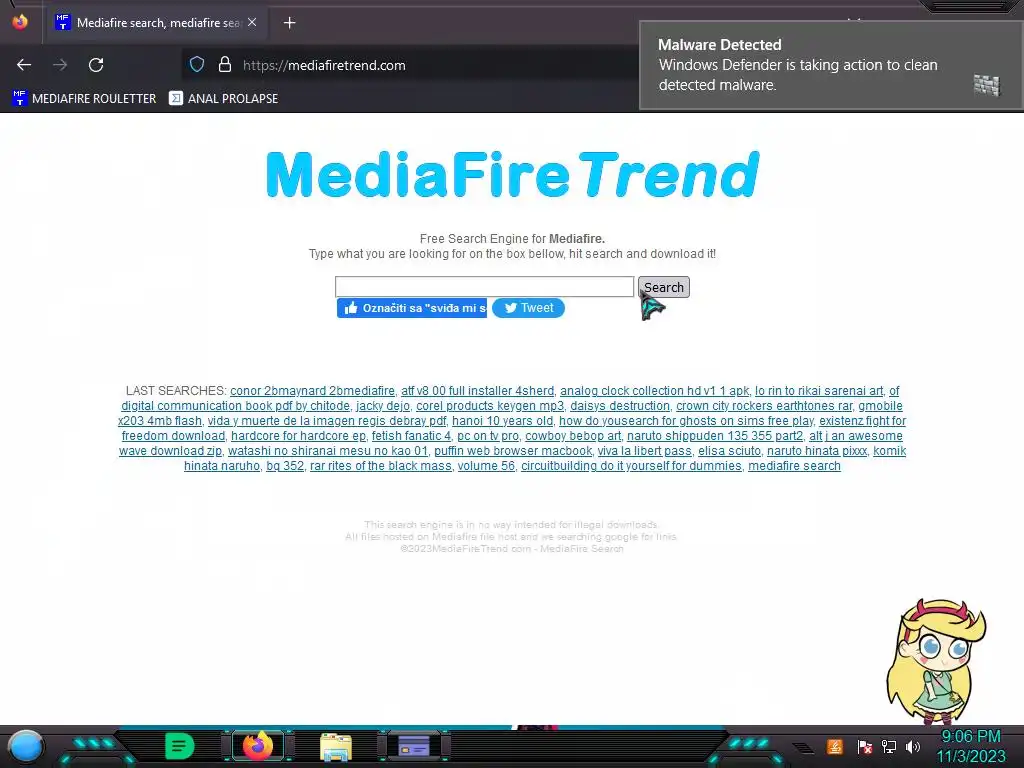
Task: Open 'watashi no shiranai mesu no kao 01' link
Action: [328, 451]
